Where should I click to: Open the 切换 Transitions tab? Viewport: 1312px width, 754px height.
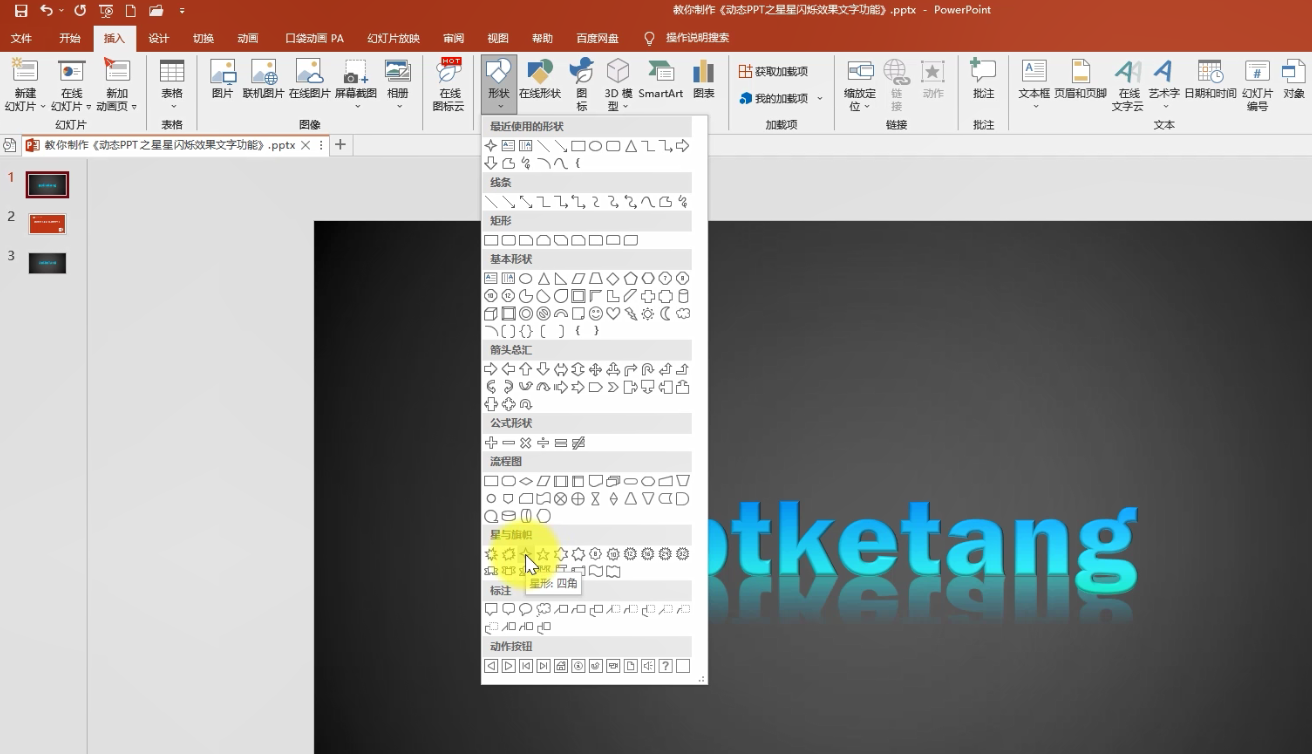203,38
